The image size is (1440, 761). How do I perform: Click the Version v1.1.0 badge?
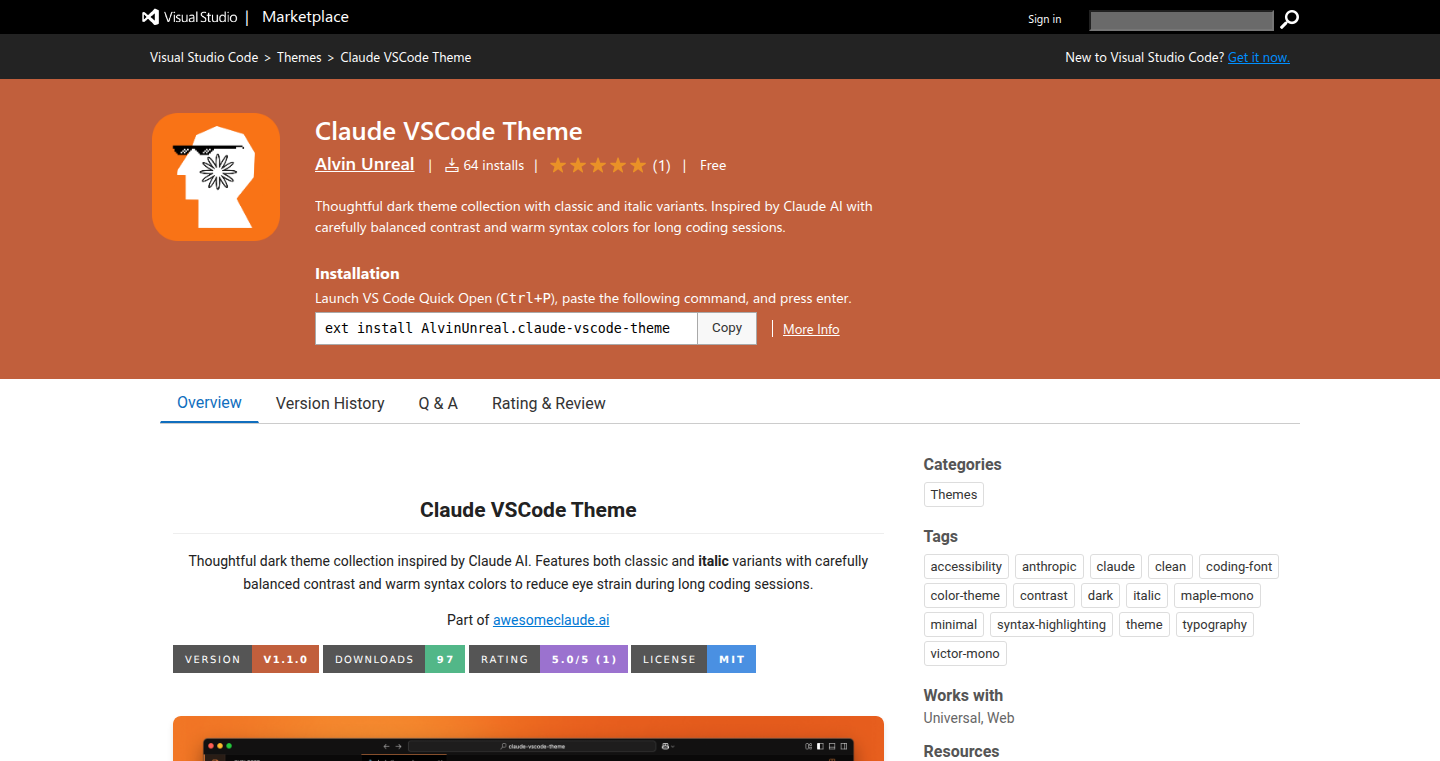(x=246, y=659)
